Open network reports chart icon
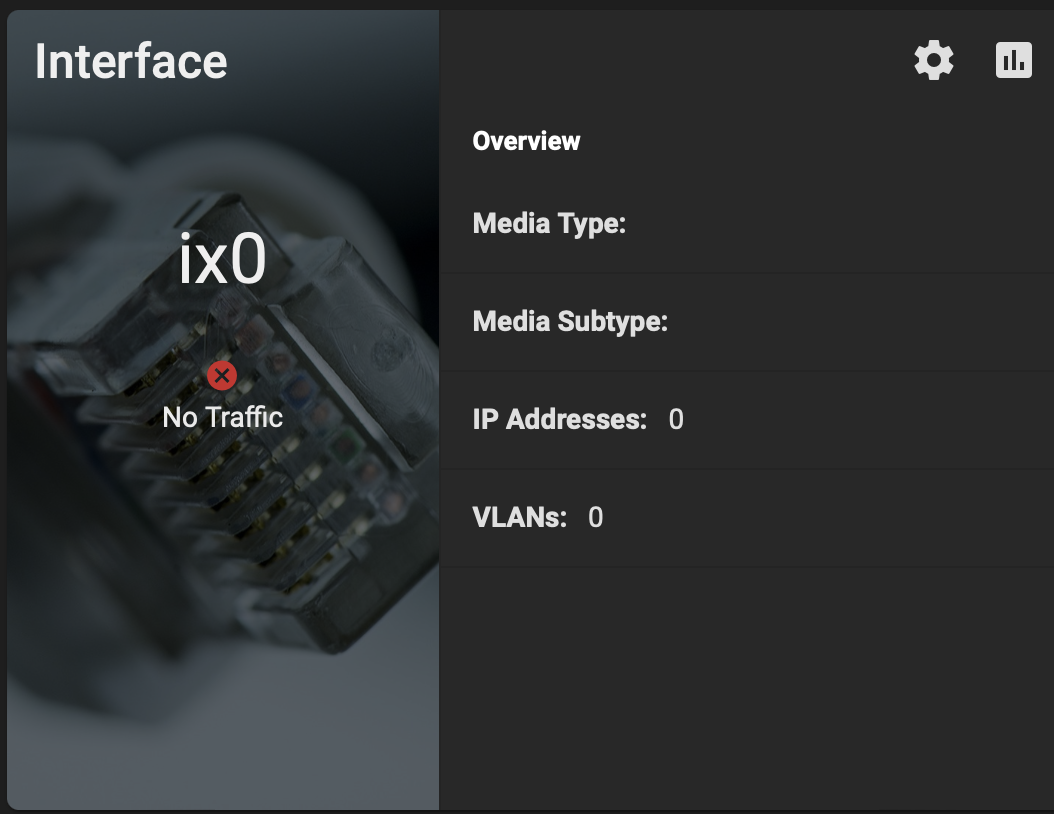The width and height of the screenshot is (1054, 814). (x=1014, y=60)
